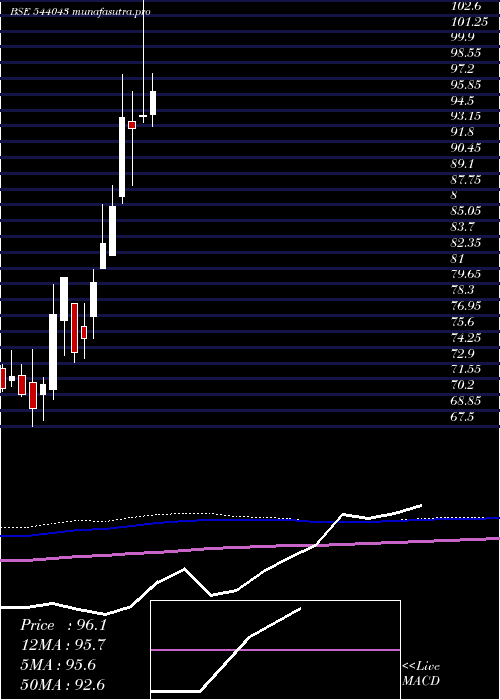This screenshot has height=700, width=500.
Task: Click the 71.55 price value
Action: coord(466,370)
